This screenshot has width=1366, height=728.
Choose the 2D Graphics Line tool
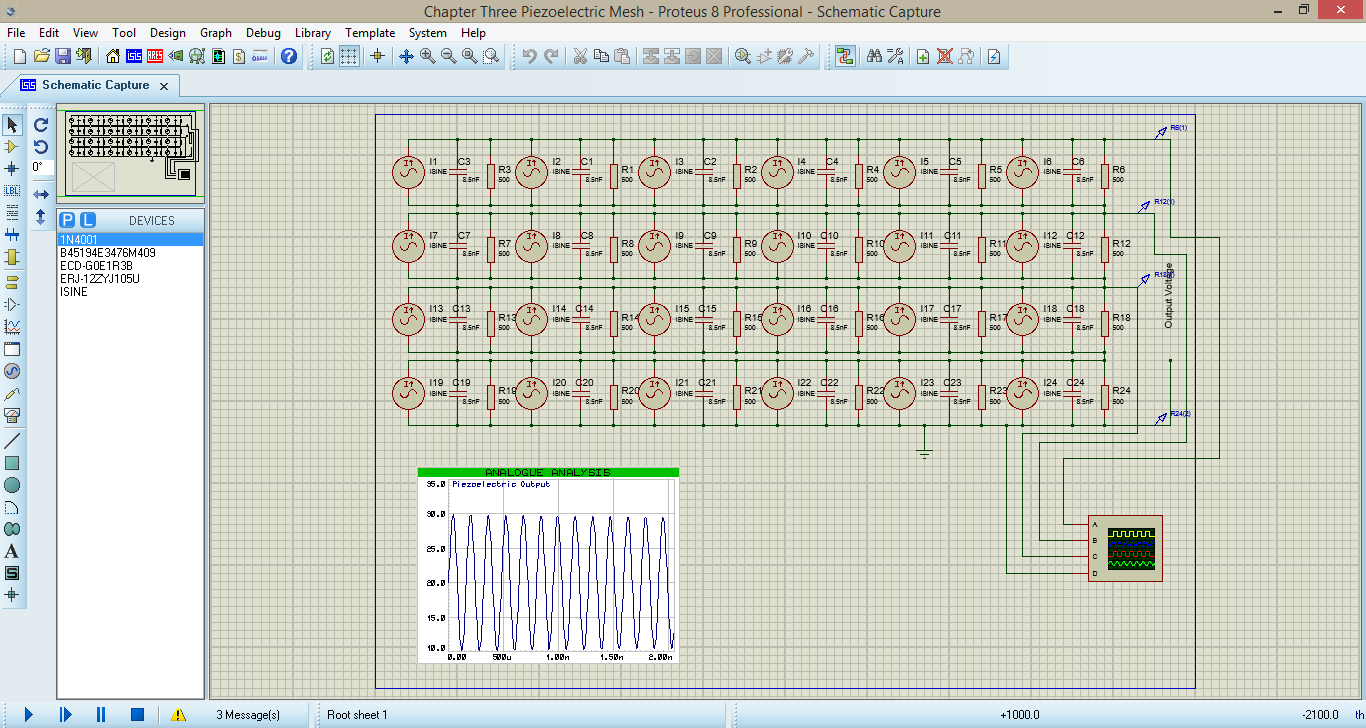[x=12, y=441]
